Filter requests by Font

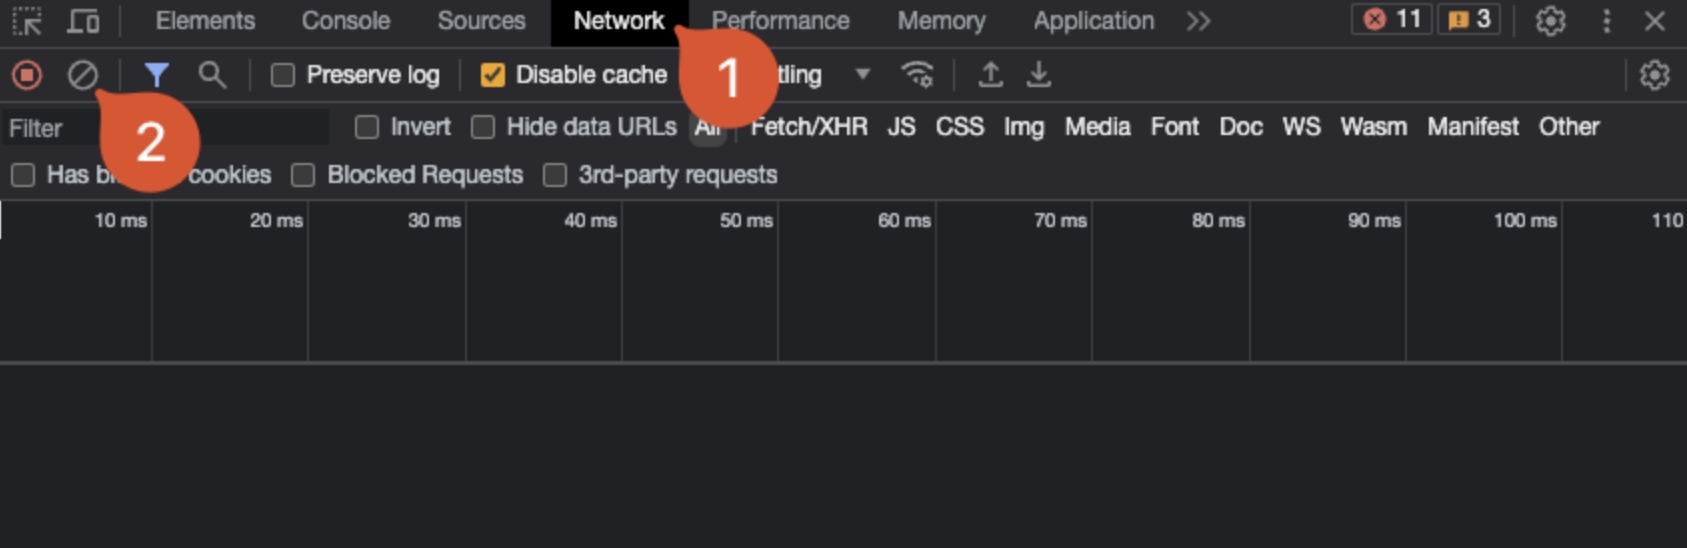tap(1174, 127)
